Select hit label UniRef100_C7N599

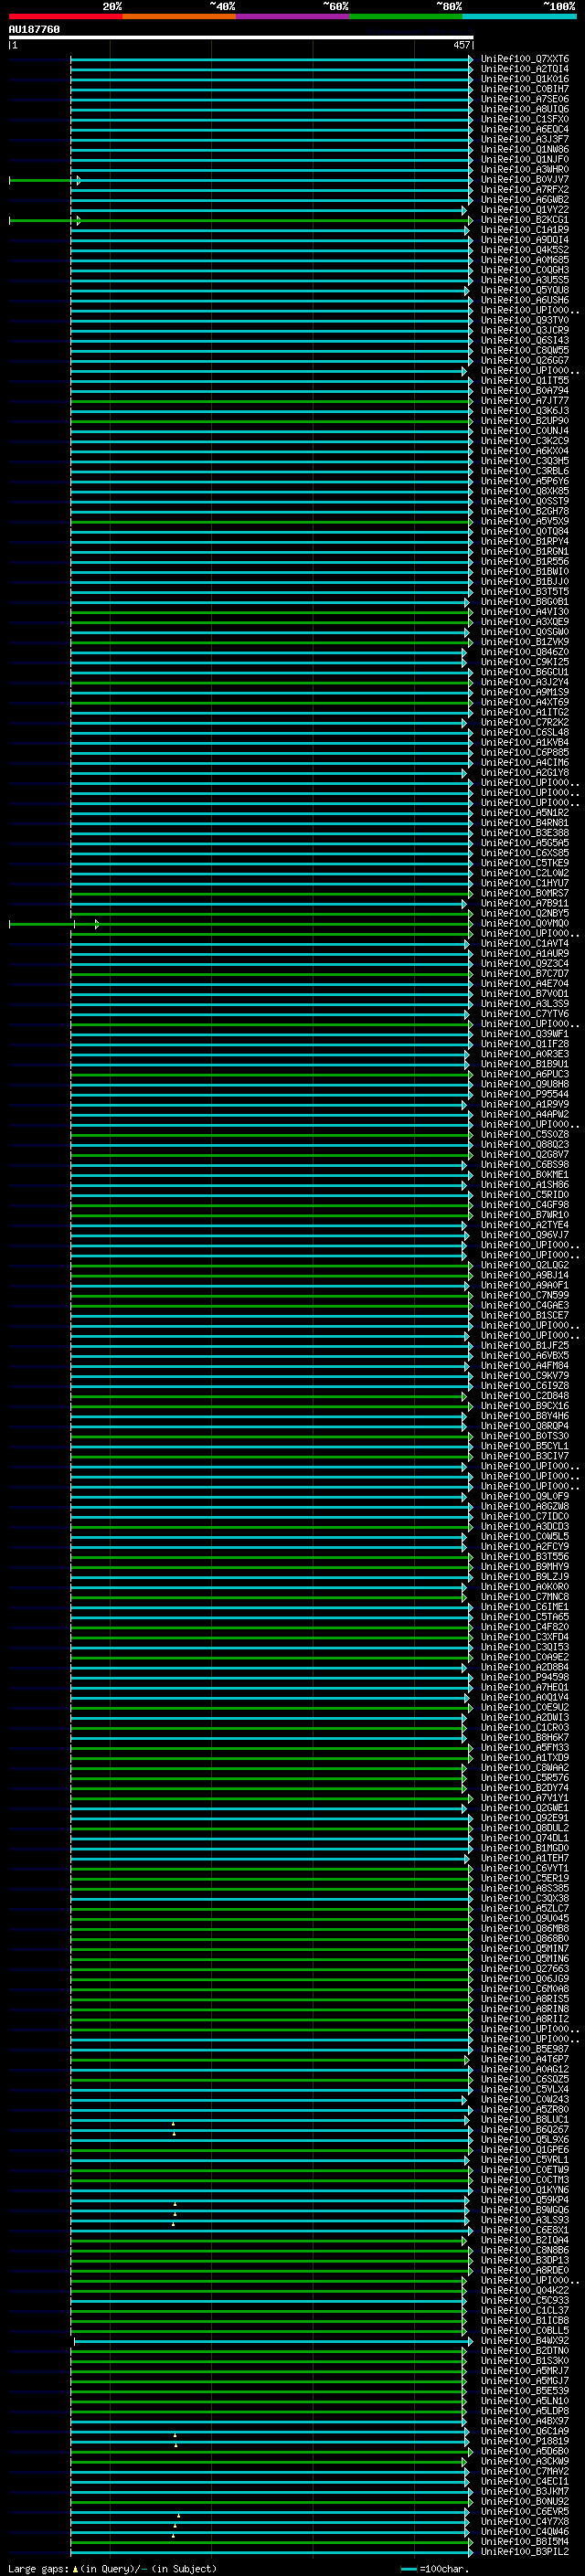[x=525, y=1296]
